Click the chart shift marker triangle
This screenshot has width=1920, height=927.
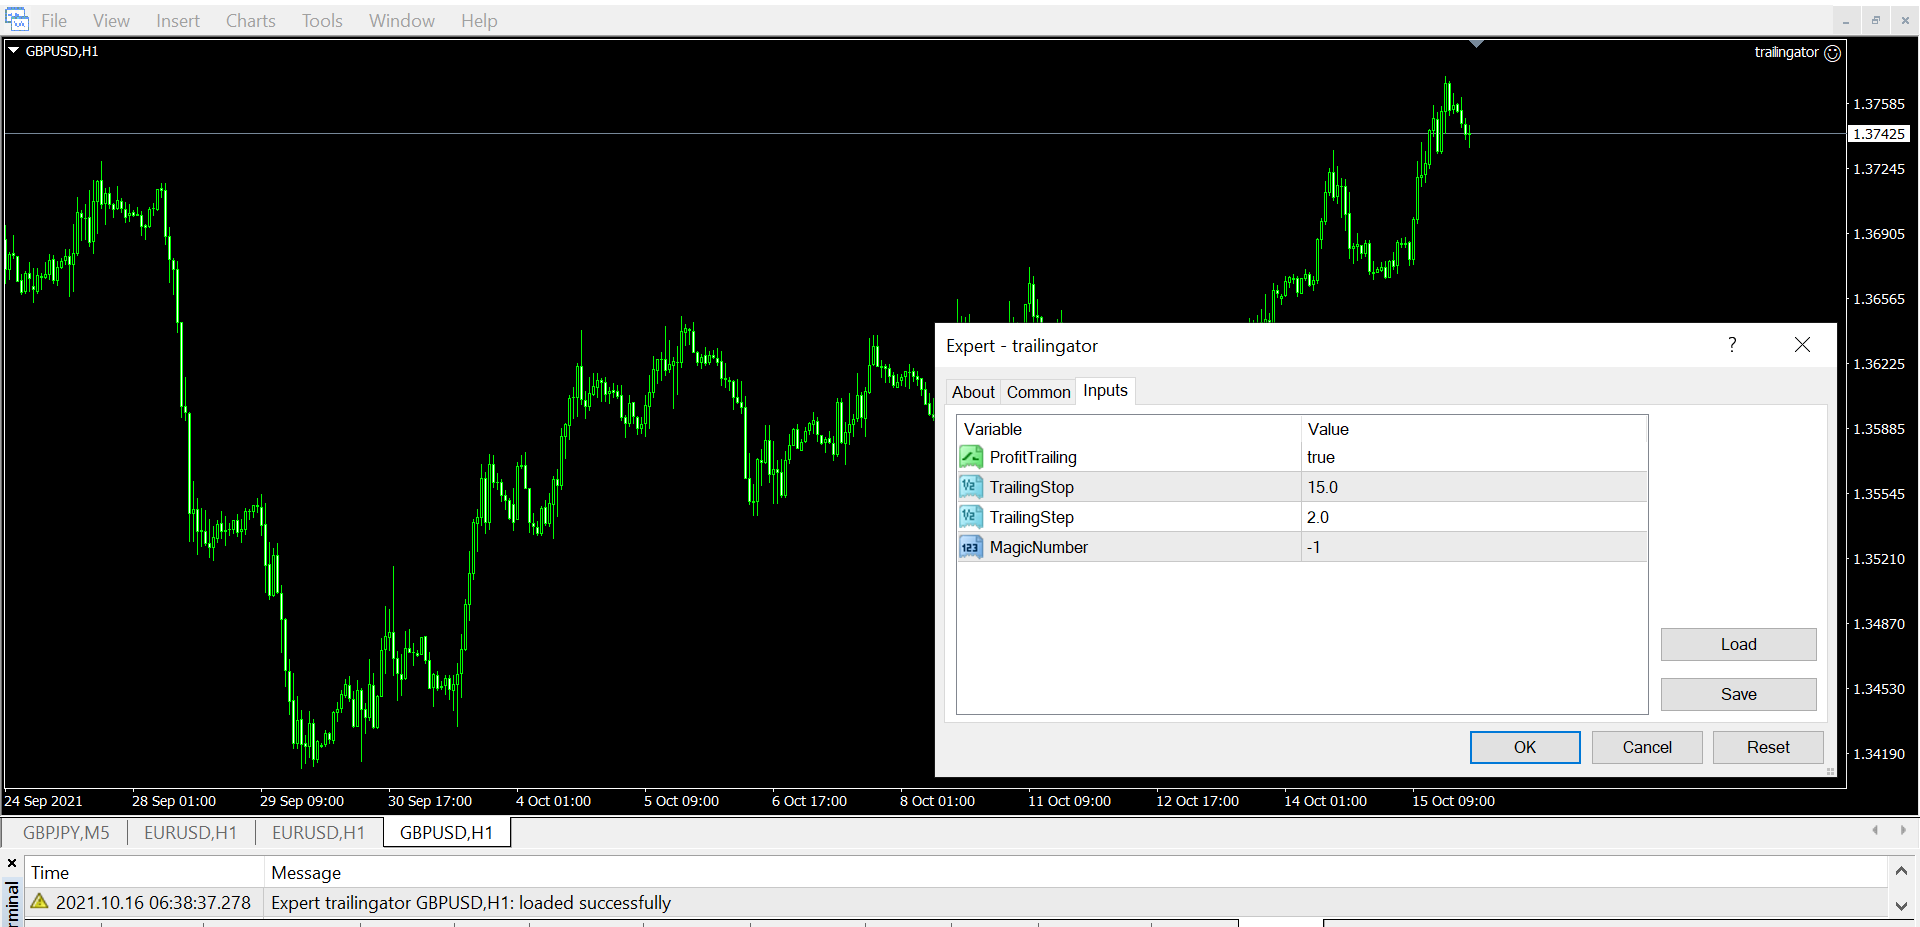1476,44
